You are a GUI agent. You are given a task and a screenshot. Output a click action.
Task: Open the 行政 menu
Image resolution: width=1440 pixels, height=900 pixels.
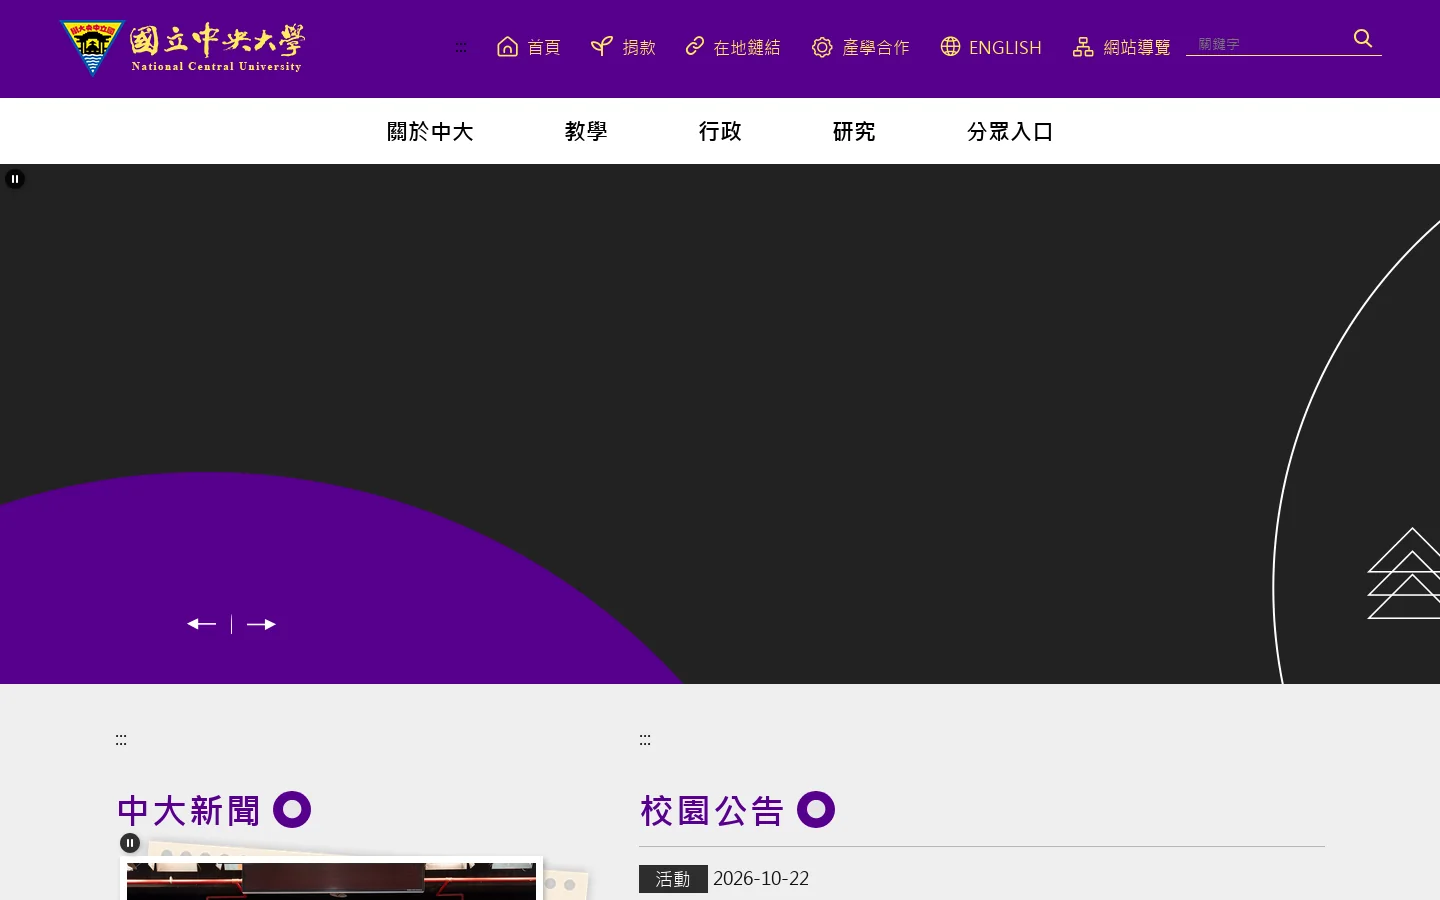click(720, 131)
